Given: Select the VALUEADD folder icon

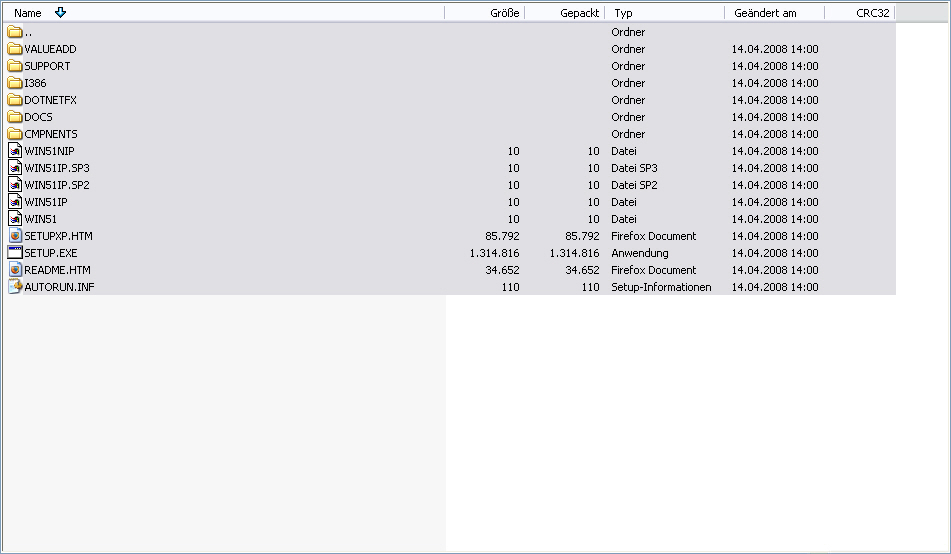Looking at the screenshot, I should [15, 49].
